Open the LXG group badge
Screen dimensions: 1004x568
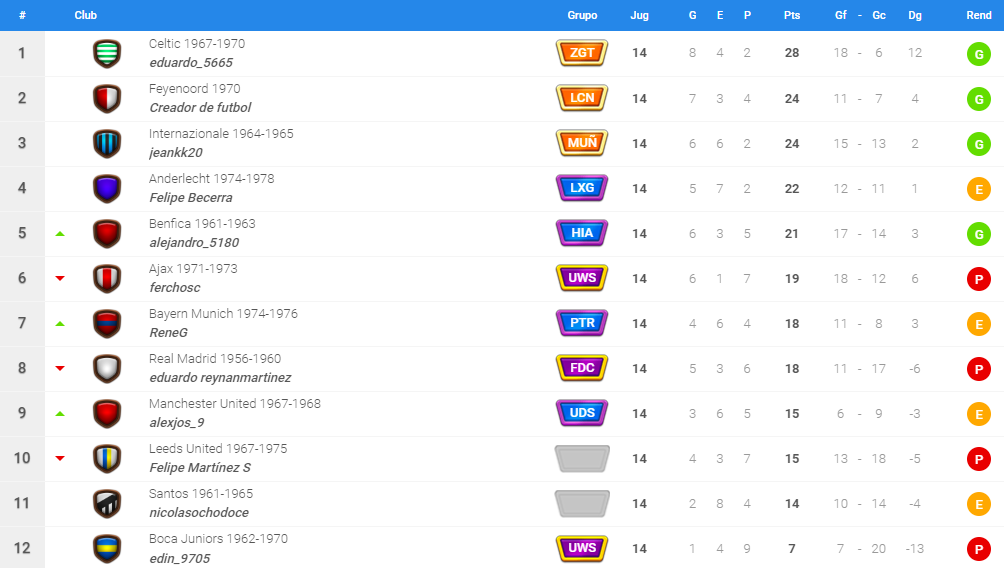click(x=582, y=188)
